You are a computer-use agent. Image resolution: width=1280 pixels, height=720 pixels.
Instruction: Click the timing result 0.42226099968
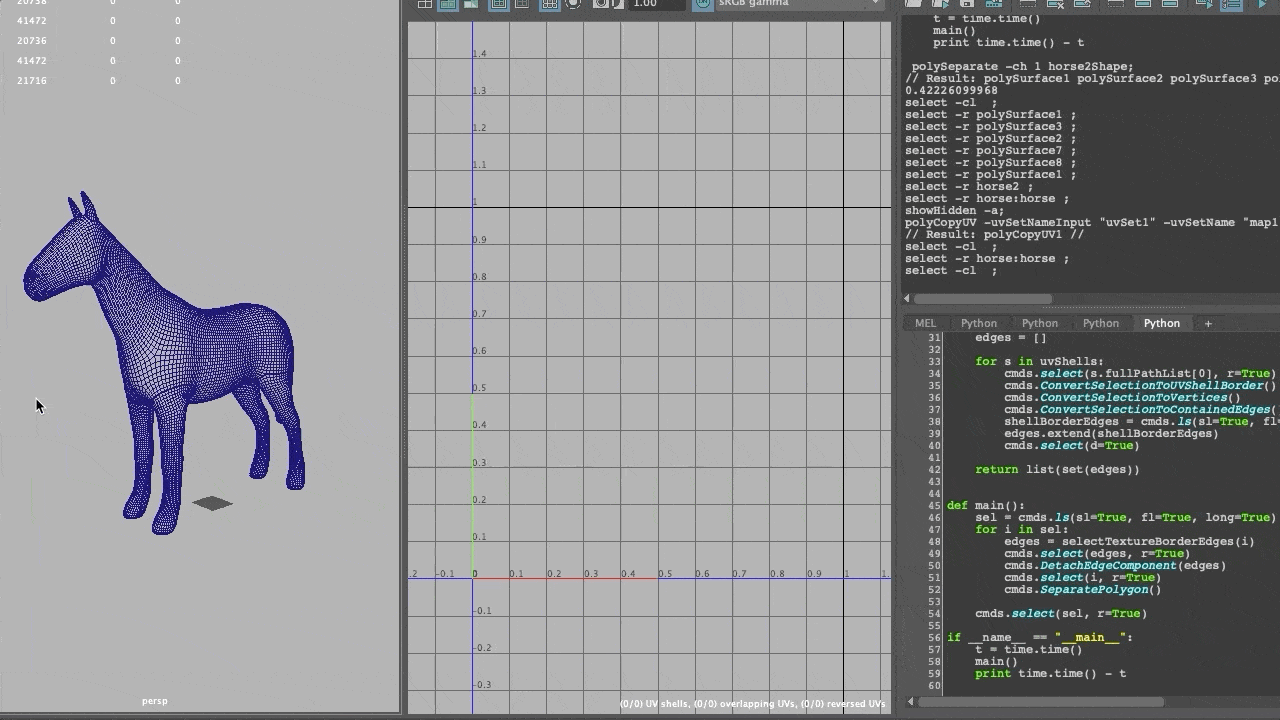(x=951, y=90)
